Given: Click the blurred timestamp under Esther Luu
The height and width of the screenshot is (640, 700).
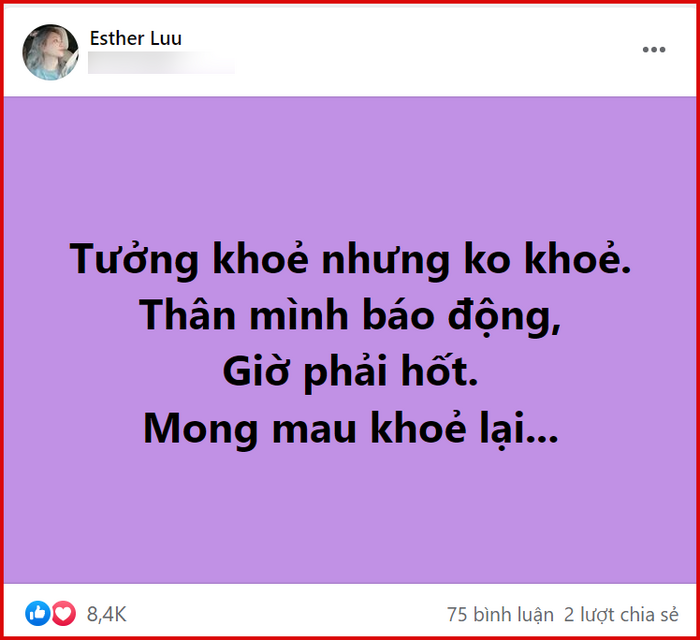Looking at the screenshot, I should coord(161,63).
